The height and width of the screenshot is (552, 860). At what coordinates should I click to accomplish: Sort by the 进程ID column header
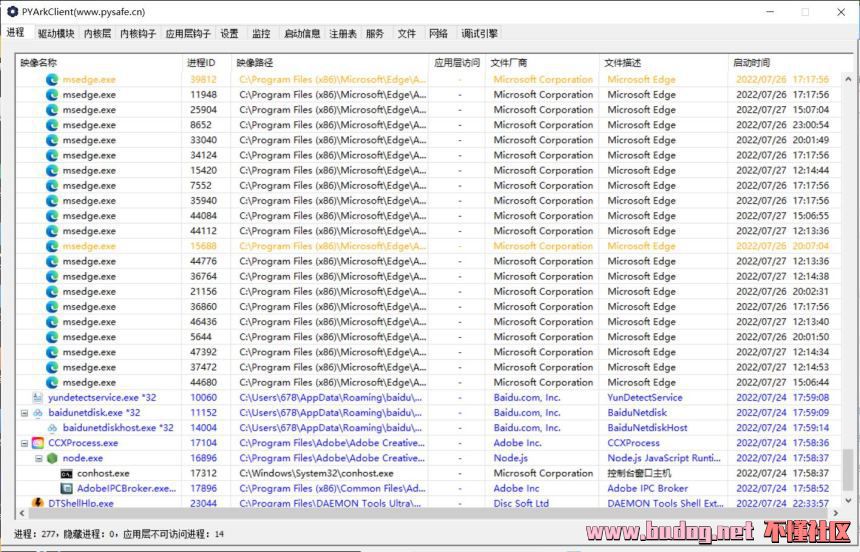pos(207,63)
